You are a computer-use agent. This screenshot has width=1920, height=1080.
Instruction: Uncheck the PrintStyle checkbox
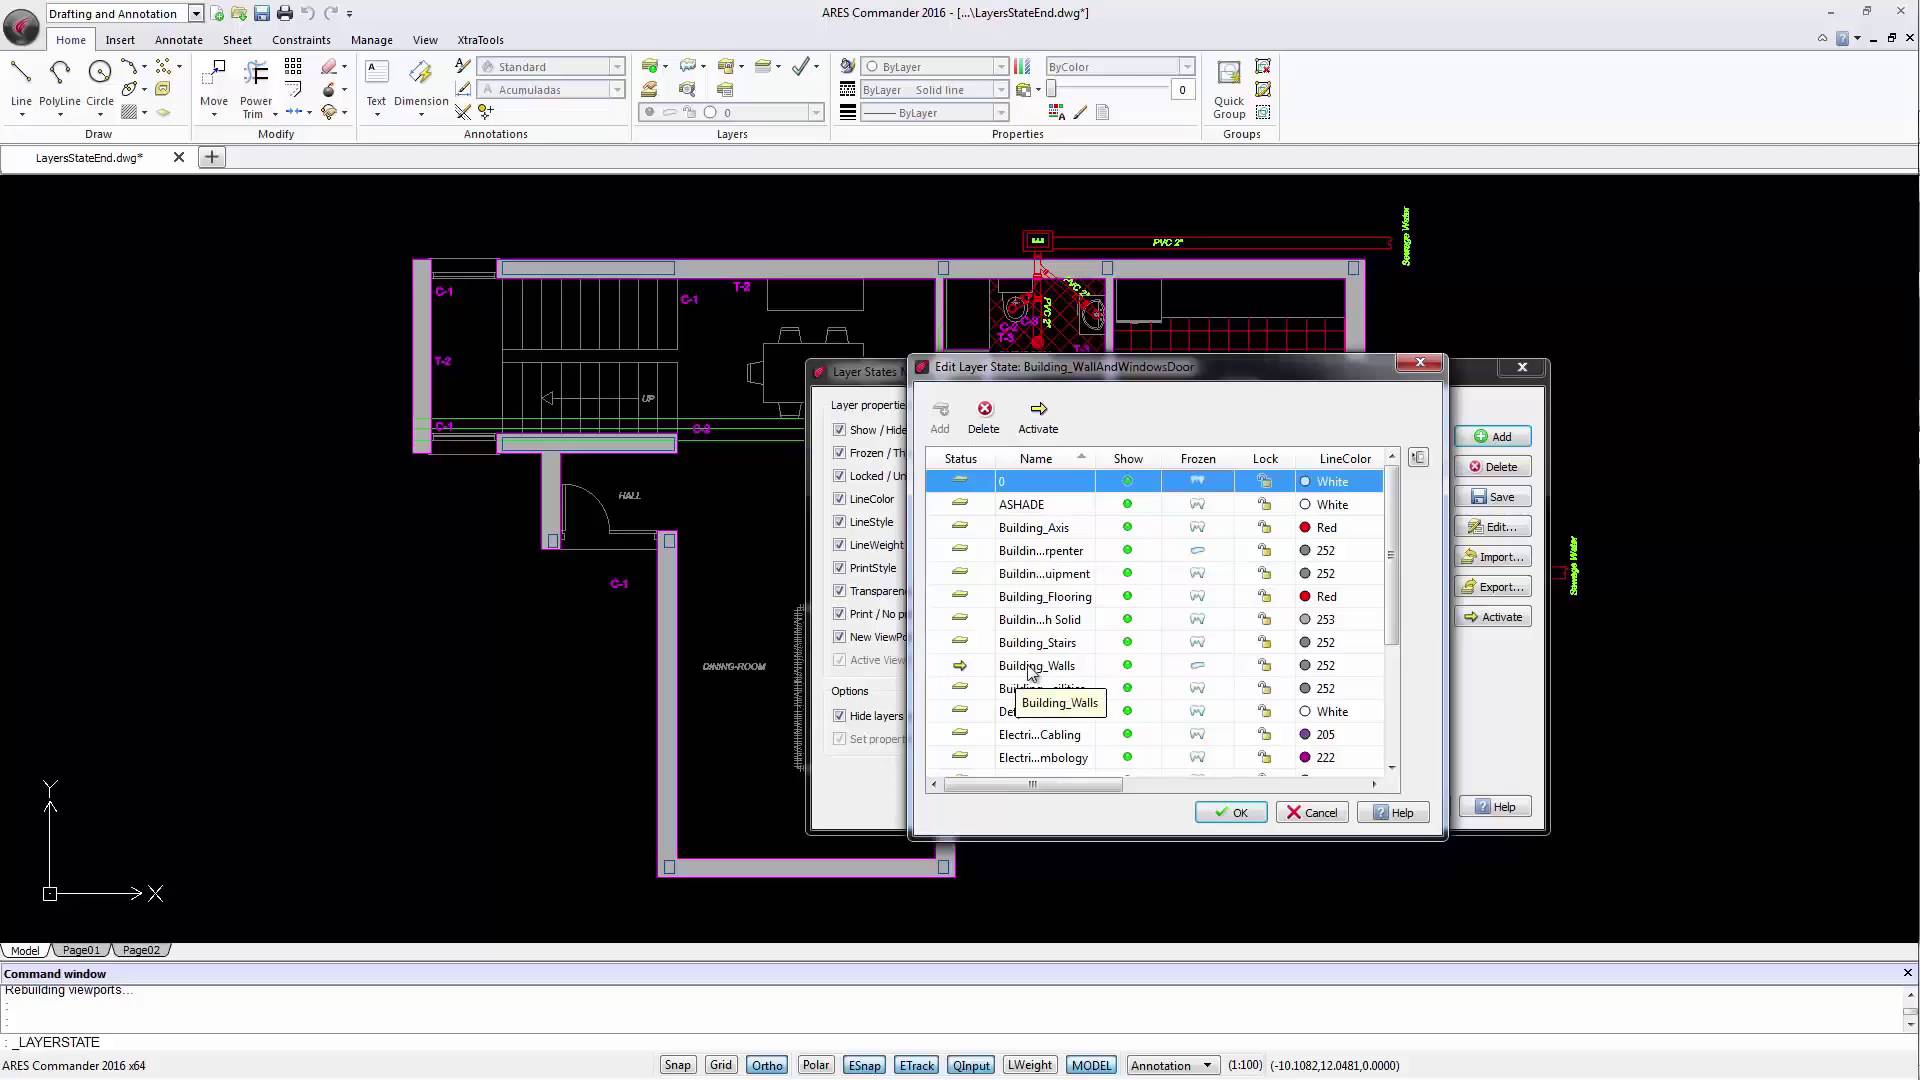(x=840, y=568)
